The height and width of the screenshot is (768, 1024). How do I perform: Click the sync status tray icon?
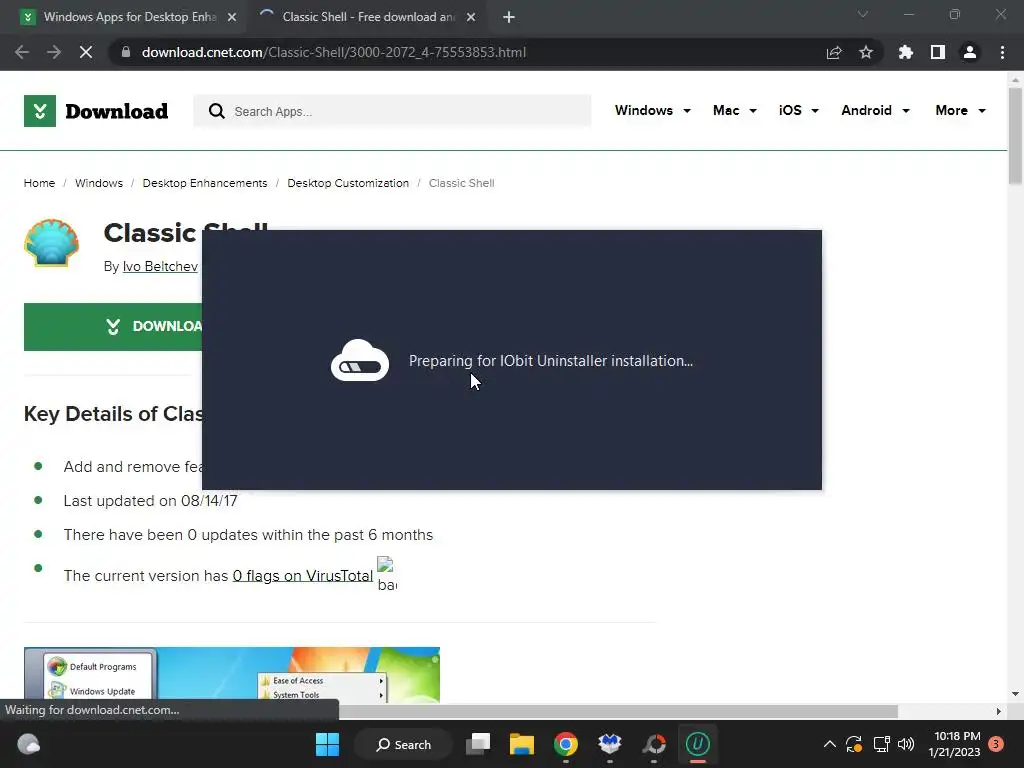click(854, 744)
